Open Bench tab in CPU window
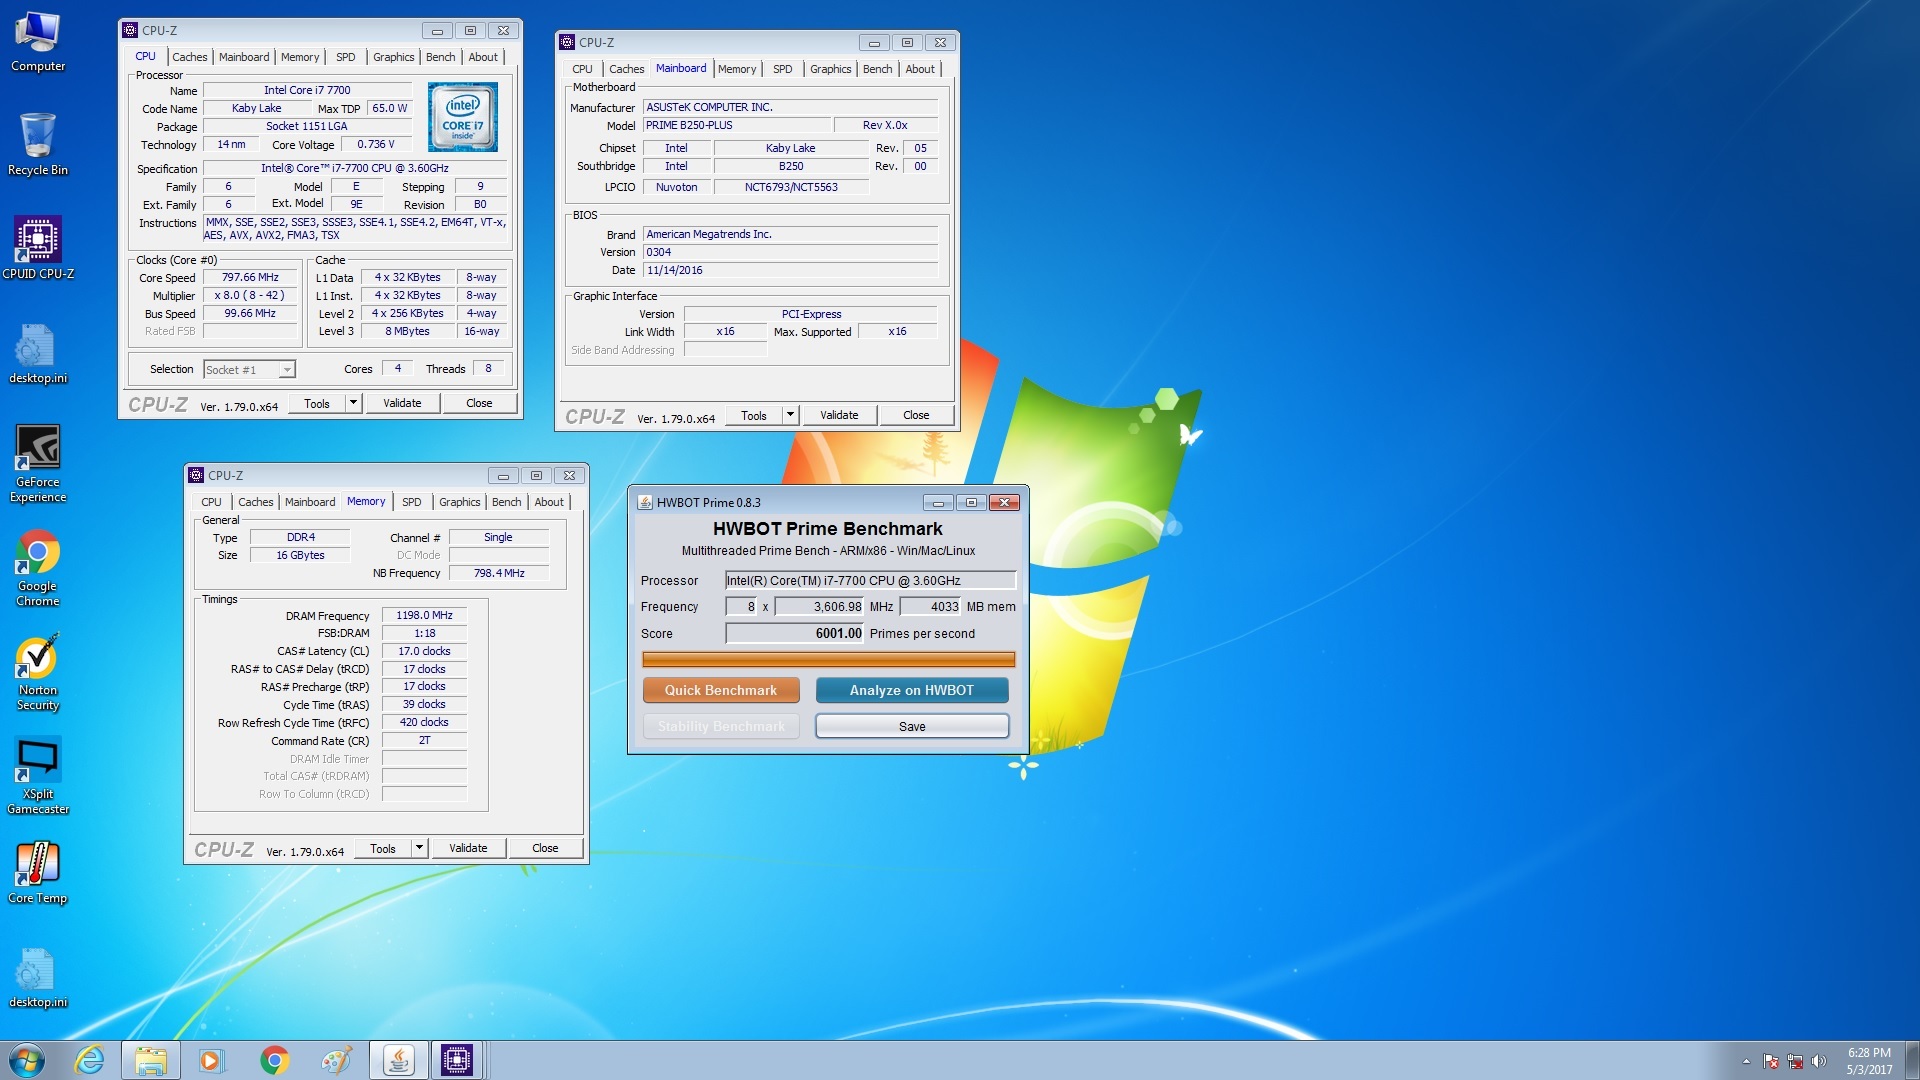Image resolution: width=1920 pixels, height=1080 pixels. coord(440,57)
